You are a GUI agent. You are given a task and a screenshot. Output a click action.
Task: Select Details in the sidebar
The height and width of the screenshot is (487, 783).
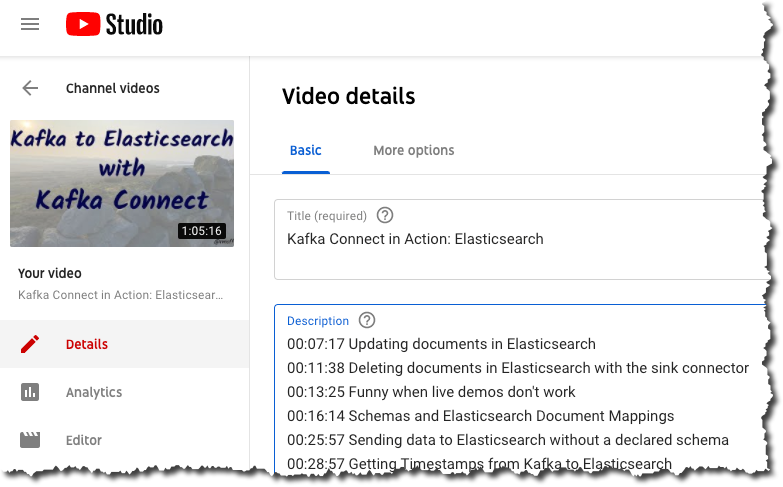pos(86,344)
